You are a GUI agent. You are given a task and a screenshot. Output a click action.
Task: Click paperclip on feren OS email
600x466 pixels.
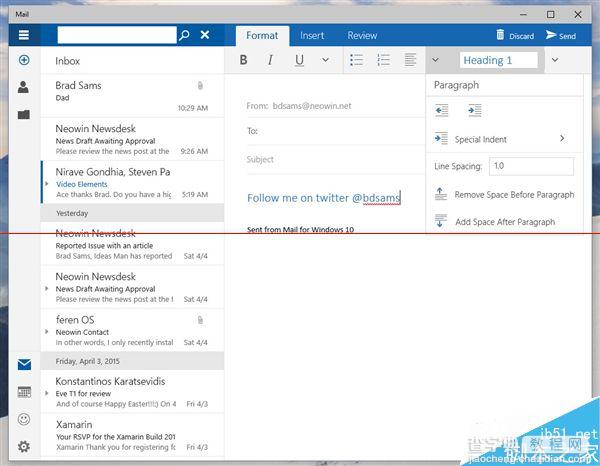click(x=200, y=320)
